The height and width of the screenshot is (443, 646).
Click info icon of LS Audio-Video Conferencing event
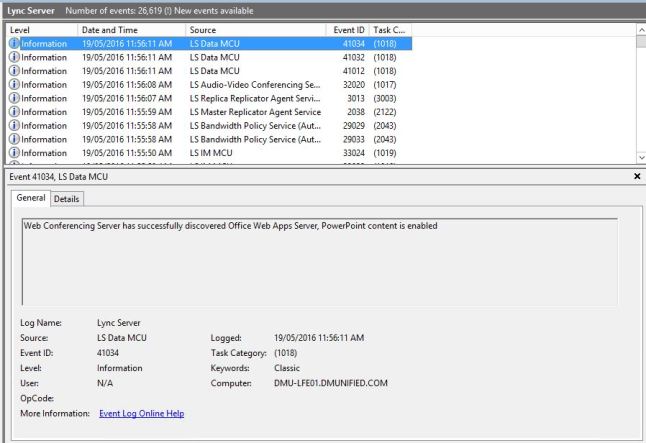14,85
